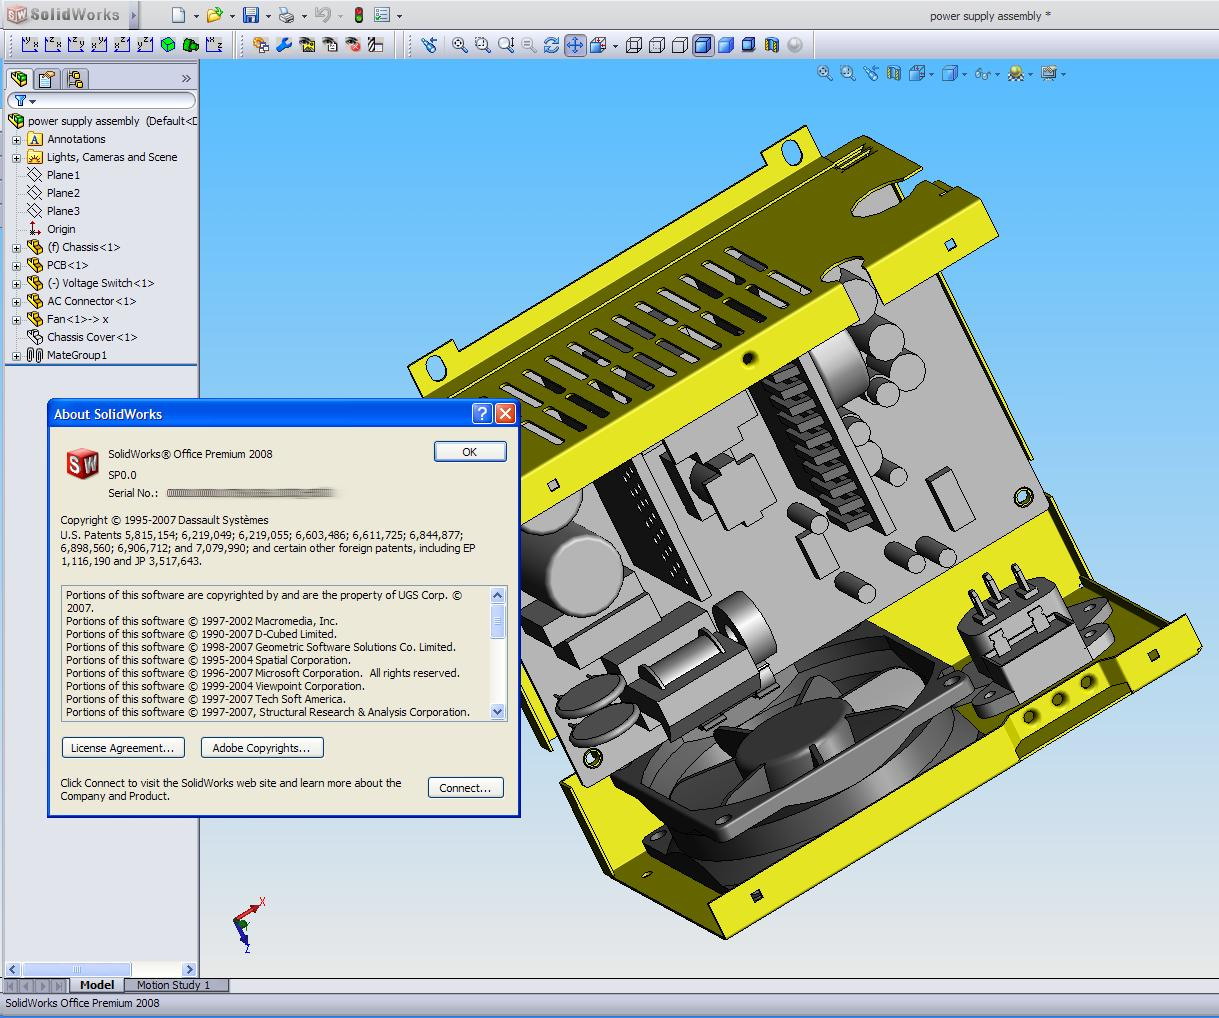Click the Undo arrow icon

point(322,15)
